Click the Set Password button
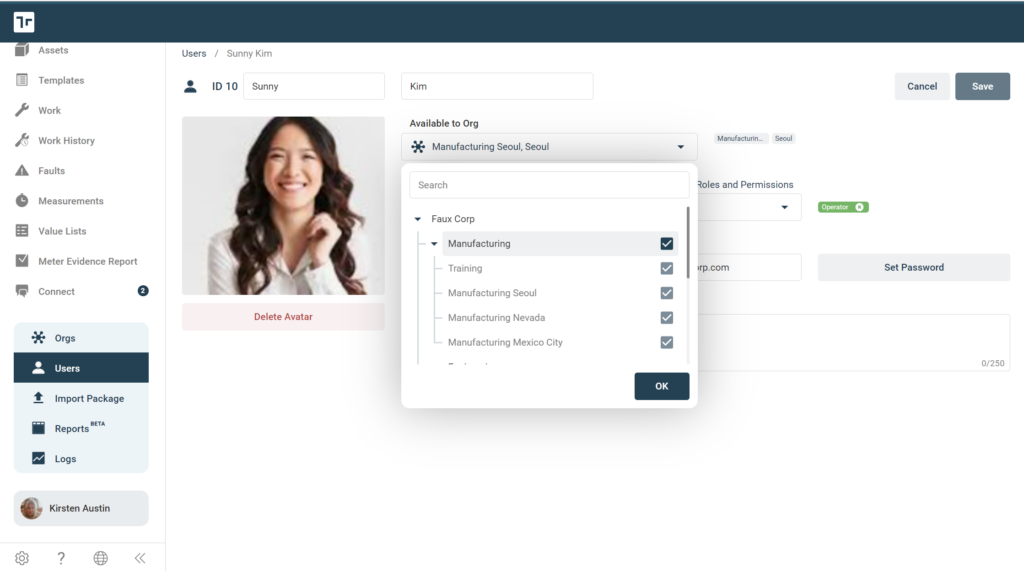The image size is (1024, 571). click(x=914, y=267)
